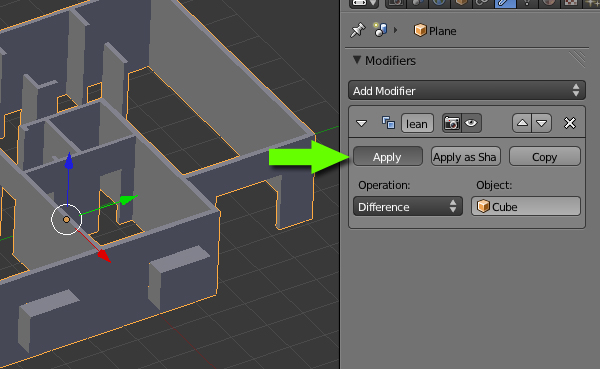Toggle modifier display in viewport (eye icon)
Image resolution: width=600 pixels, height=369 pixels.
click(x=471, y=123)
